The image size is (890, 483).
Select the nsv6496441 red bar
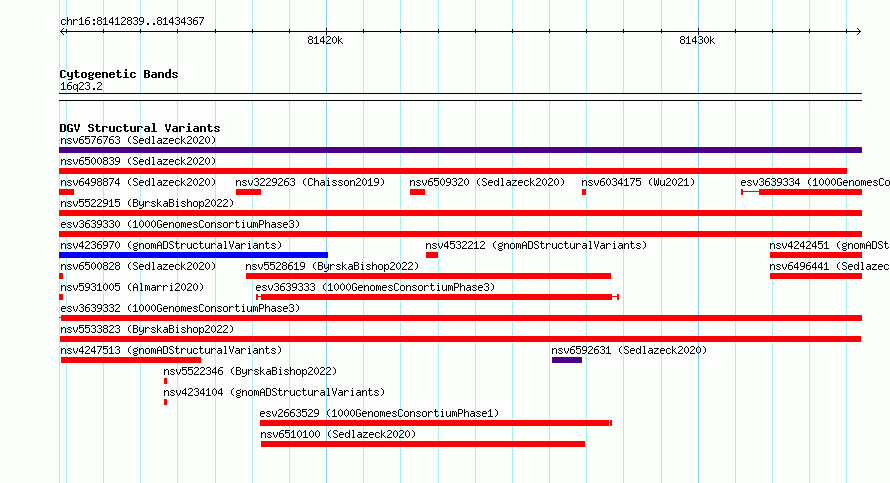click(816, 276)
